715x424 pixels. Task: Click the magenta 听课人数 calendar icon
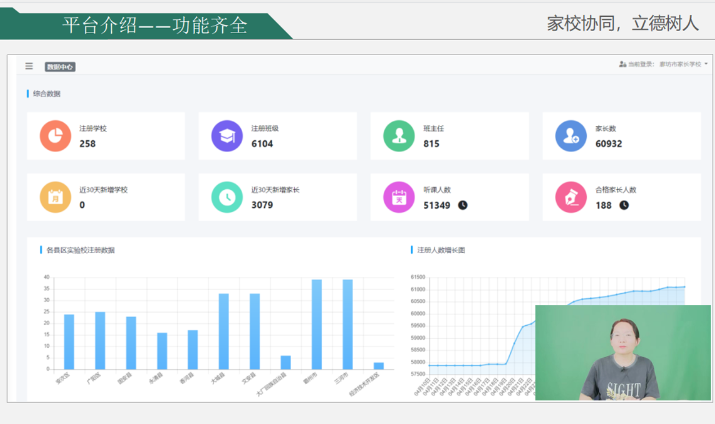[x=399, y=197]
